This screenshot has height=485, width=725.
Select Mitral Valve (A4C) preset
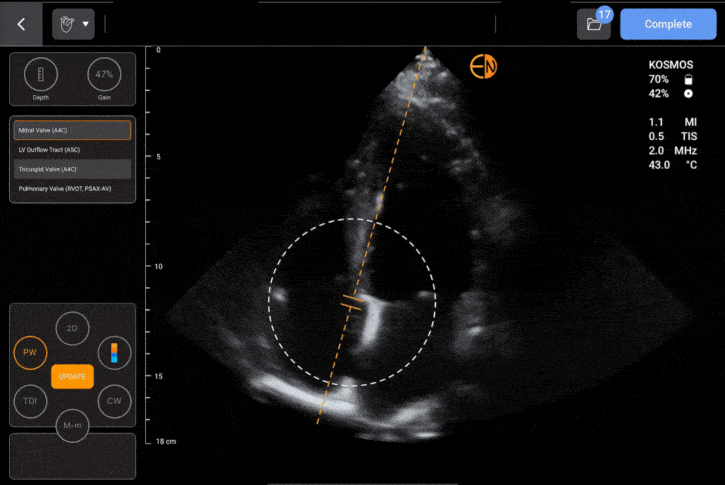71,130
